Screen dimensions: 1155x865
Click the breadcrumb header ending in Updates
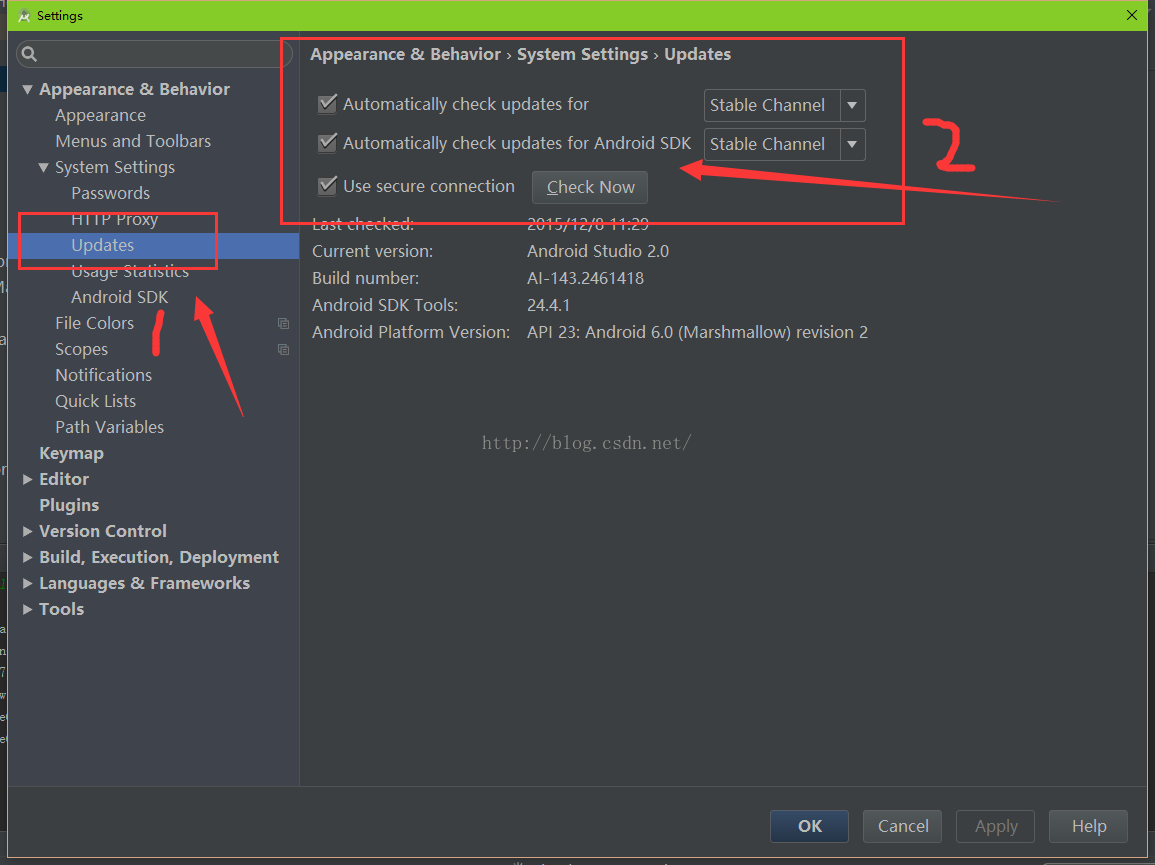point(521,55)
